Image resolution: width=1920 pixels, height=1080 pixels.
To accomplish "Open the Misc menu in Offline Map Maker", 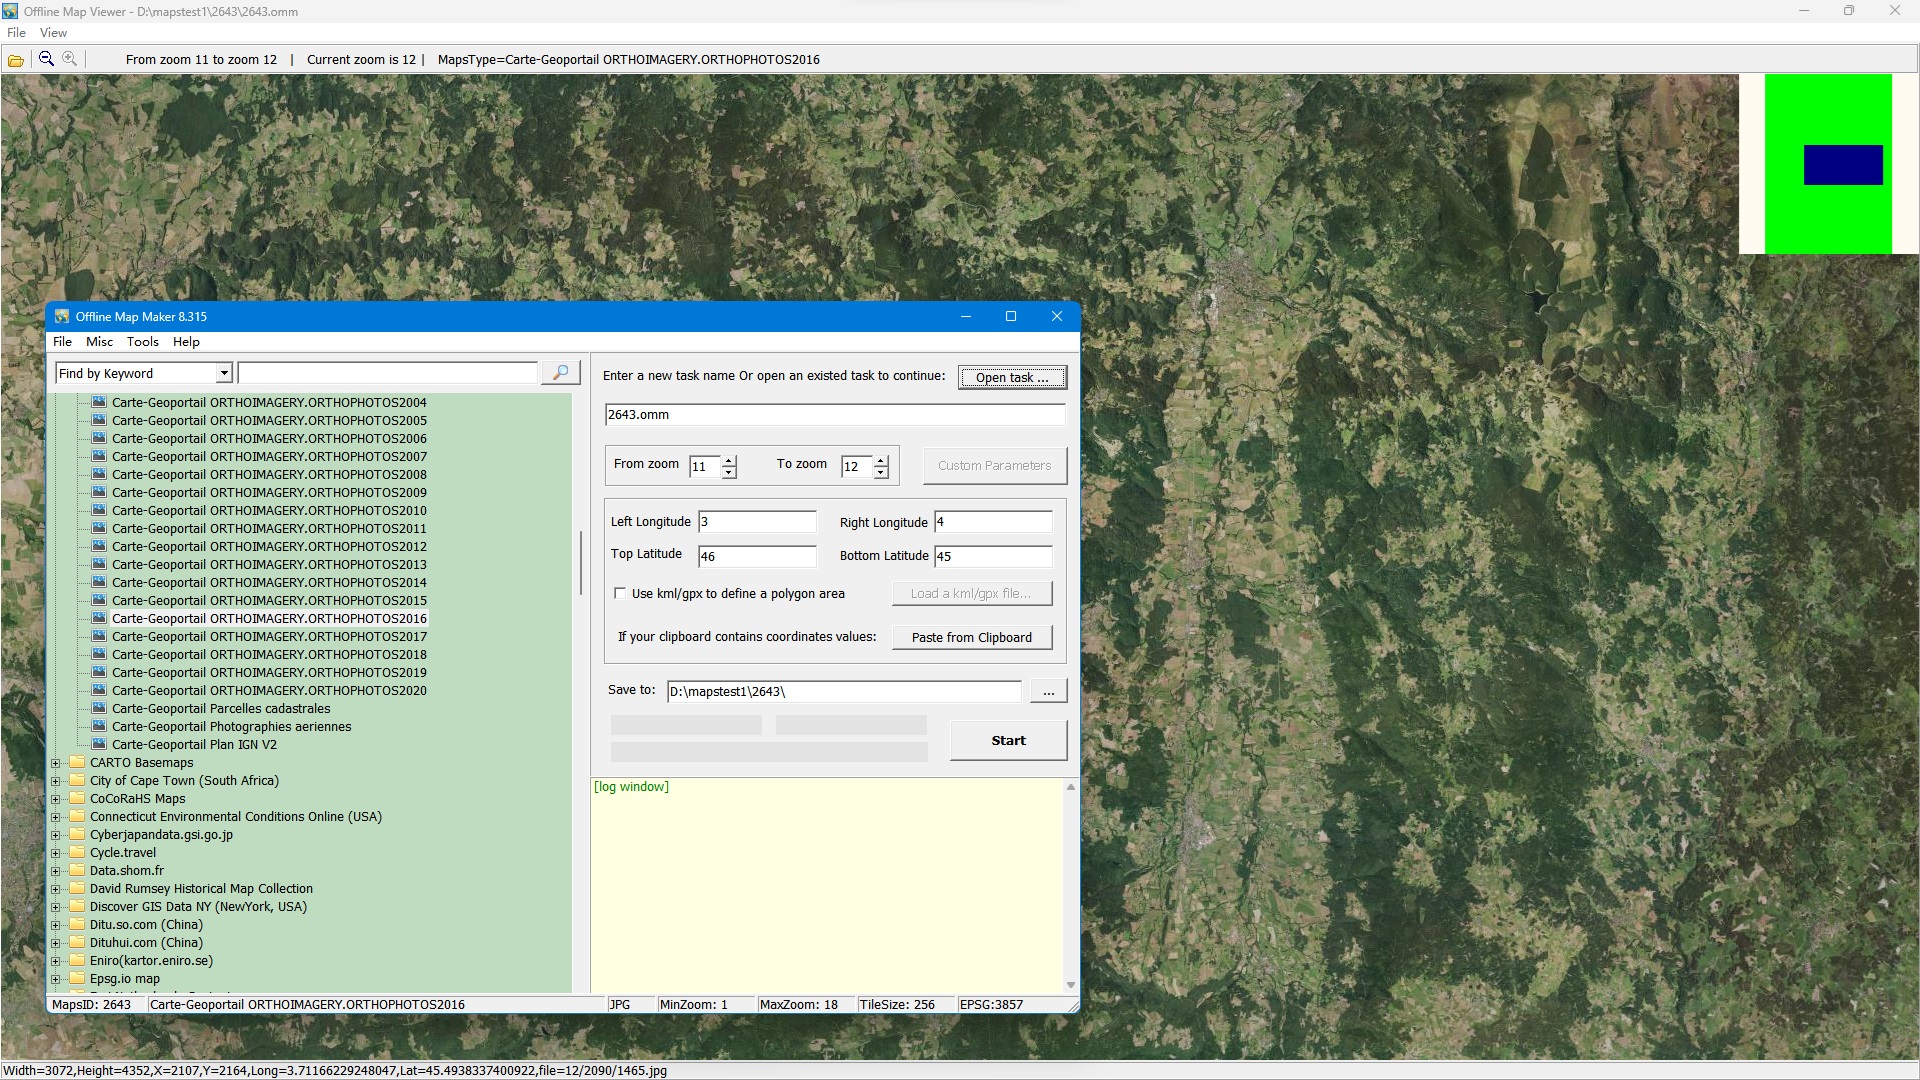I will (99, 342).
